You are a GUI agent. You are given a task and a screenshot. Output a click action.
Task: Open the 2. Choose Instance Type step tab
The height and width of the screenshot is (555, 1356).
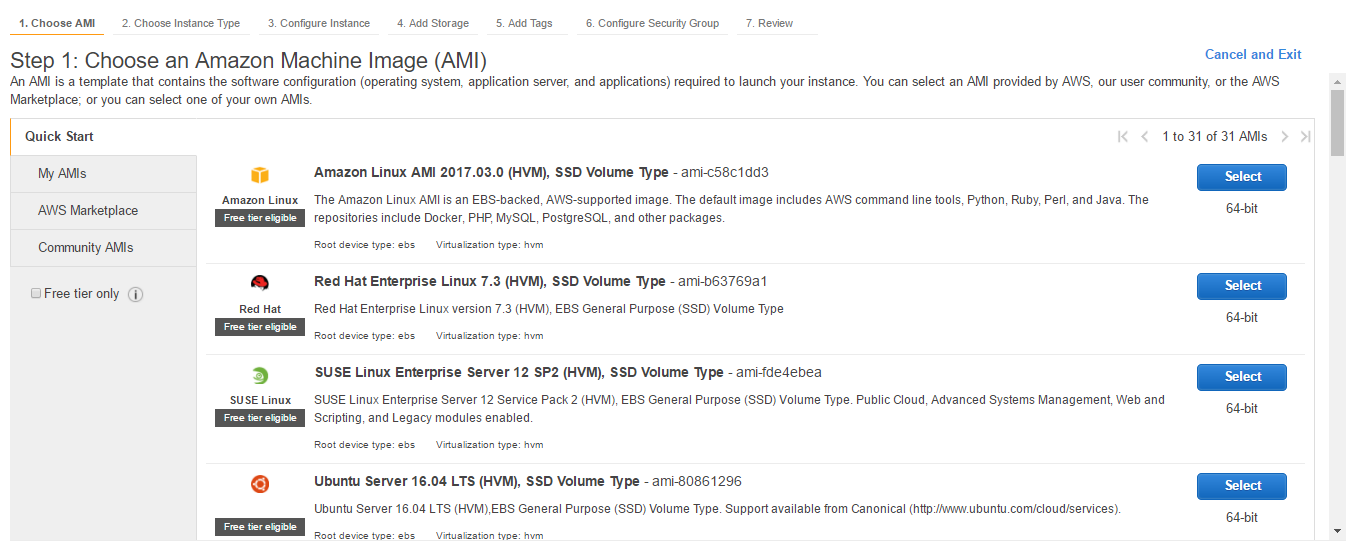tap(180, 23)
